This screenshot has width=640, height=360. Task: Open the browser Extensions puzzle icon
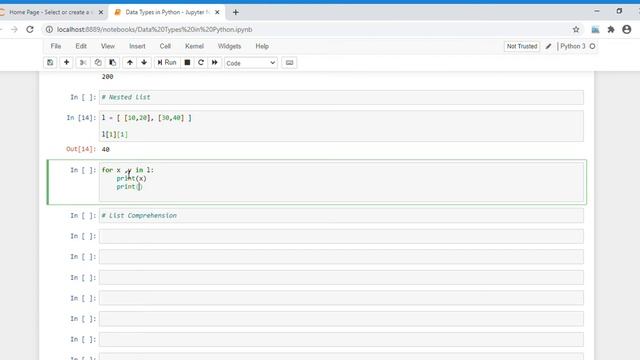pyautogui.click(x=611, y=29)
